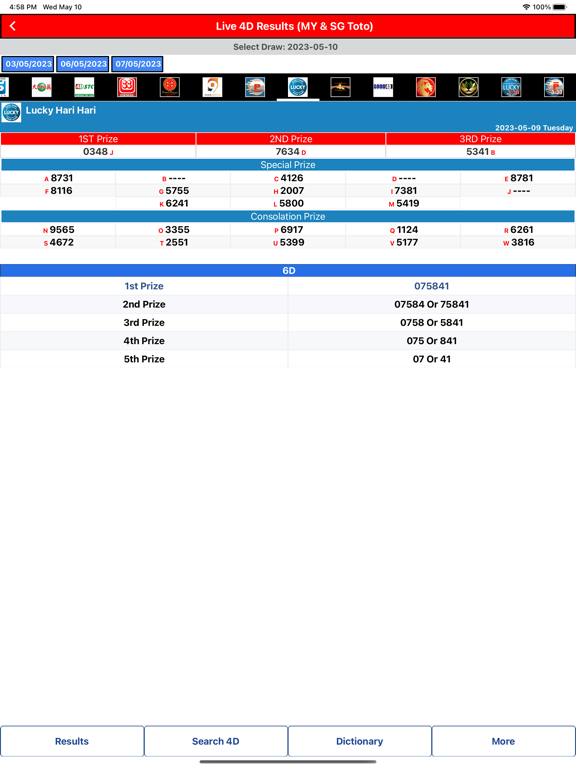576x768 pixels.
Task: Select the green STC lottery logo
Action: tap(84, 87)
